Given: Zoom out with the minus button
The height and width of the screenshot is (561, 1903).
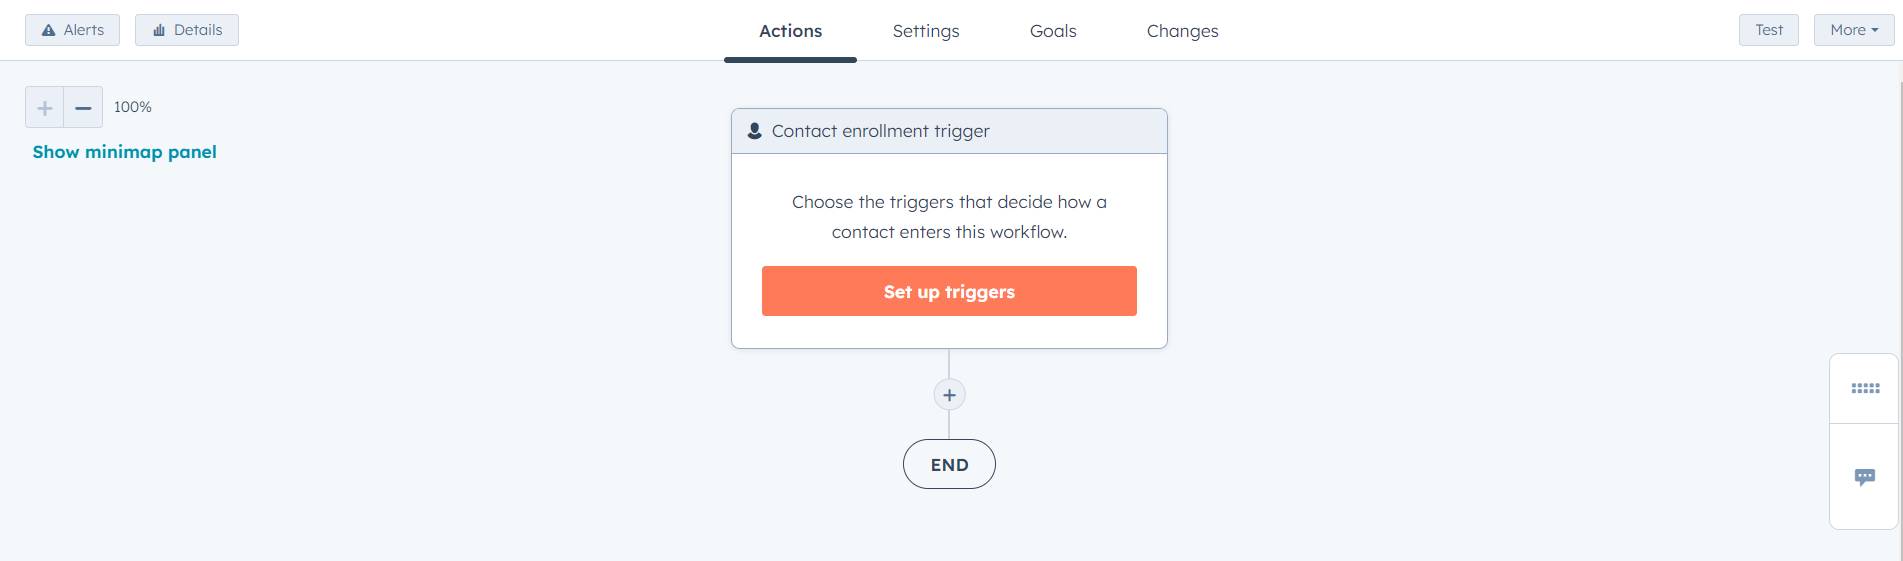Looking at the screenshot, I should tap(83, 107).
